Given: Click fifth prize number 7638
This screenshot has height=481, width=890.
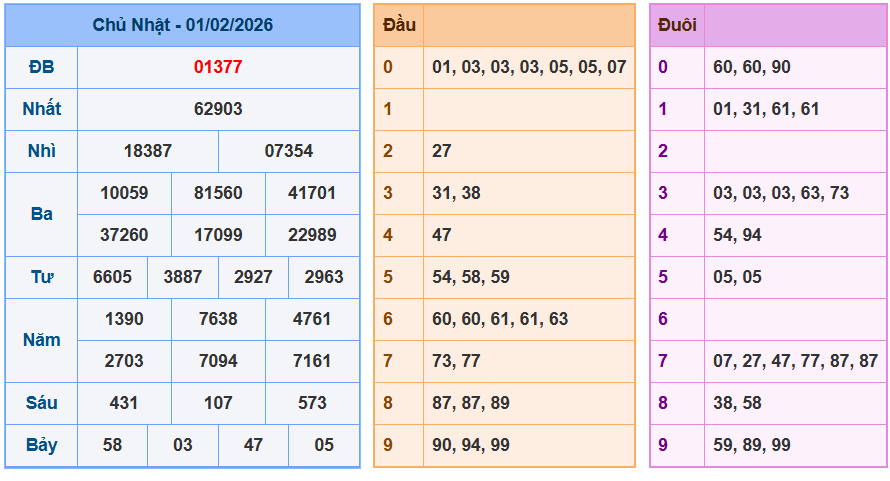Looking at the screenshot, I should tap(218, 319).
